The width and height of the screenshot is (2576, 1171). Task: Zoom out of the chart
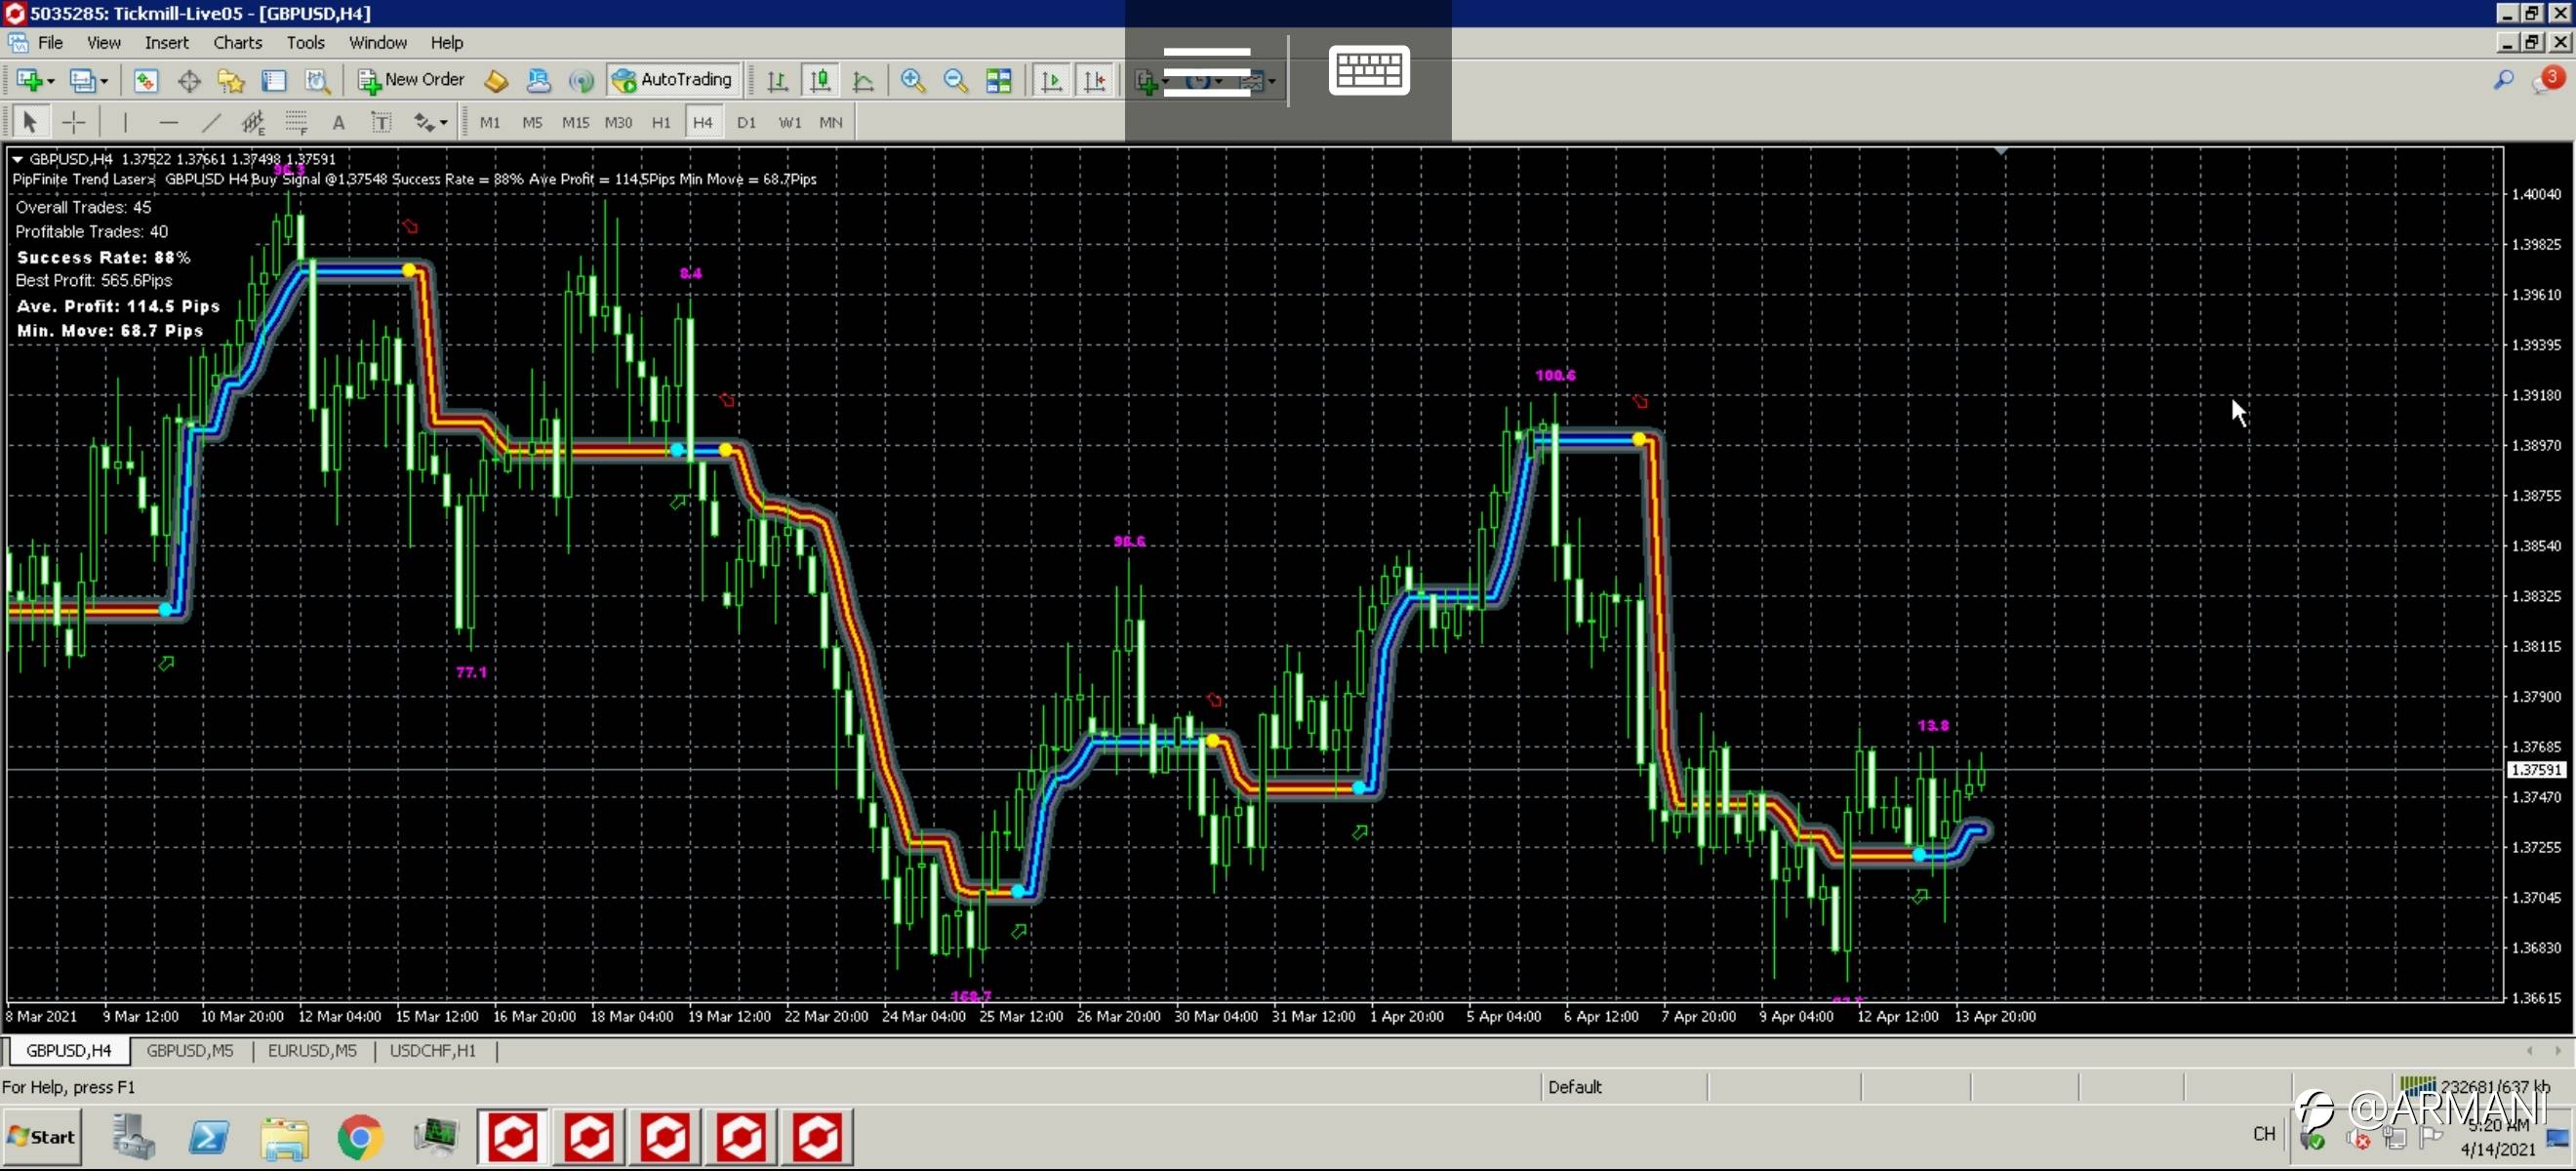coord(955,80)
